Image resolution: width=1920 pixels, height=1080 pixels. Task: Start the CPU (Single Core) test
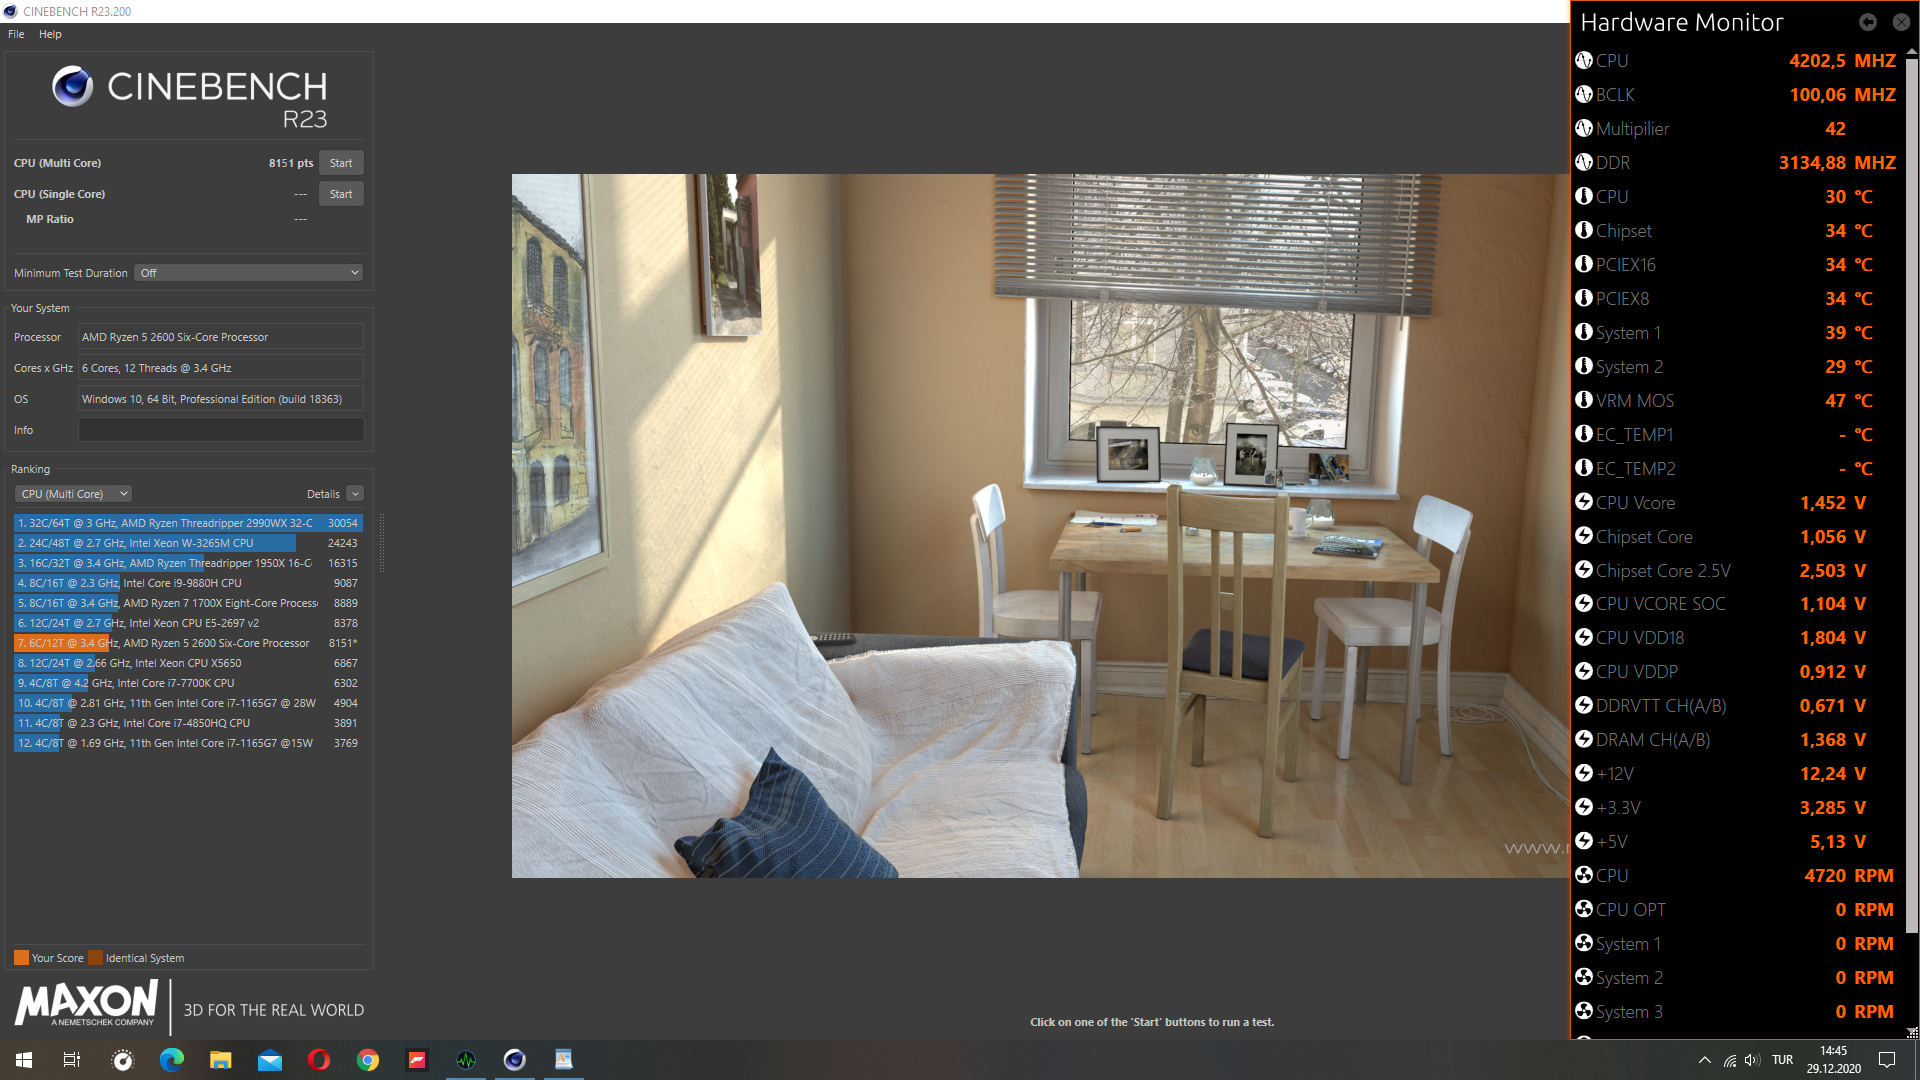[341, 194]
